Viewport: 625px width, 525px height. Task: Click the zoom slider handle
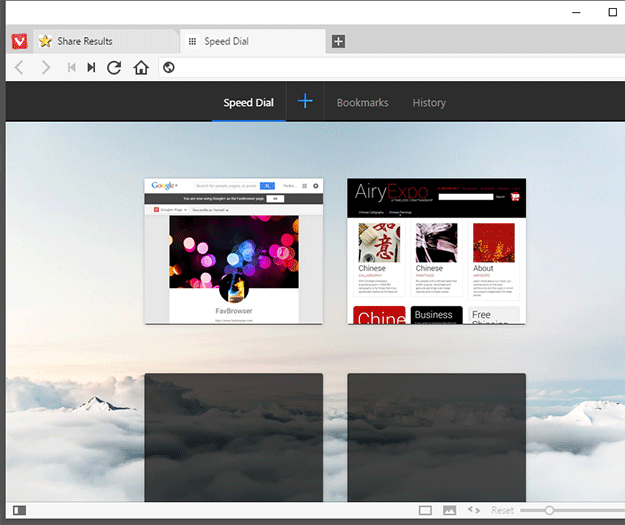549,510
